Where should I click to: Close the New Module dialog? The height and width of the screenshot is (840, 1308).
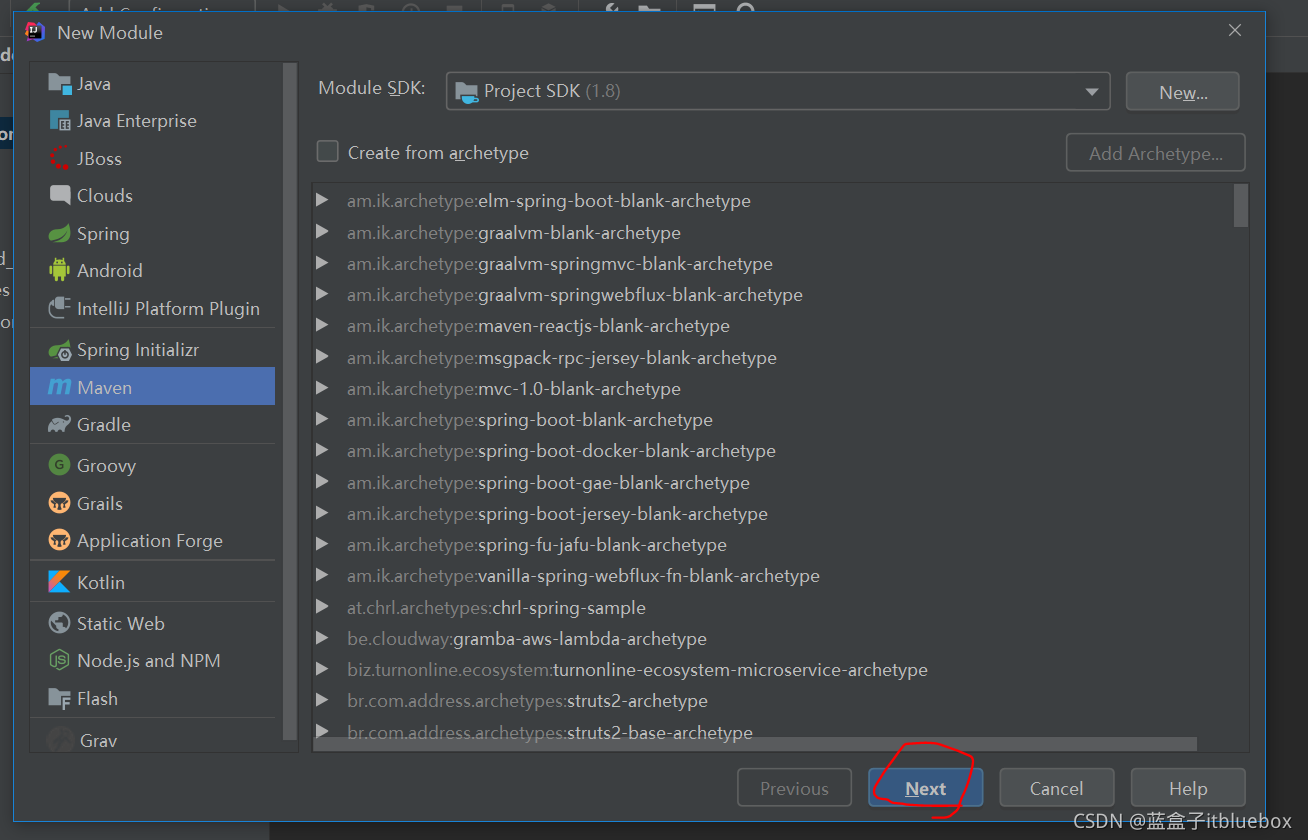coord(1235,31)
